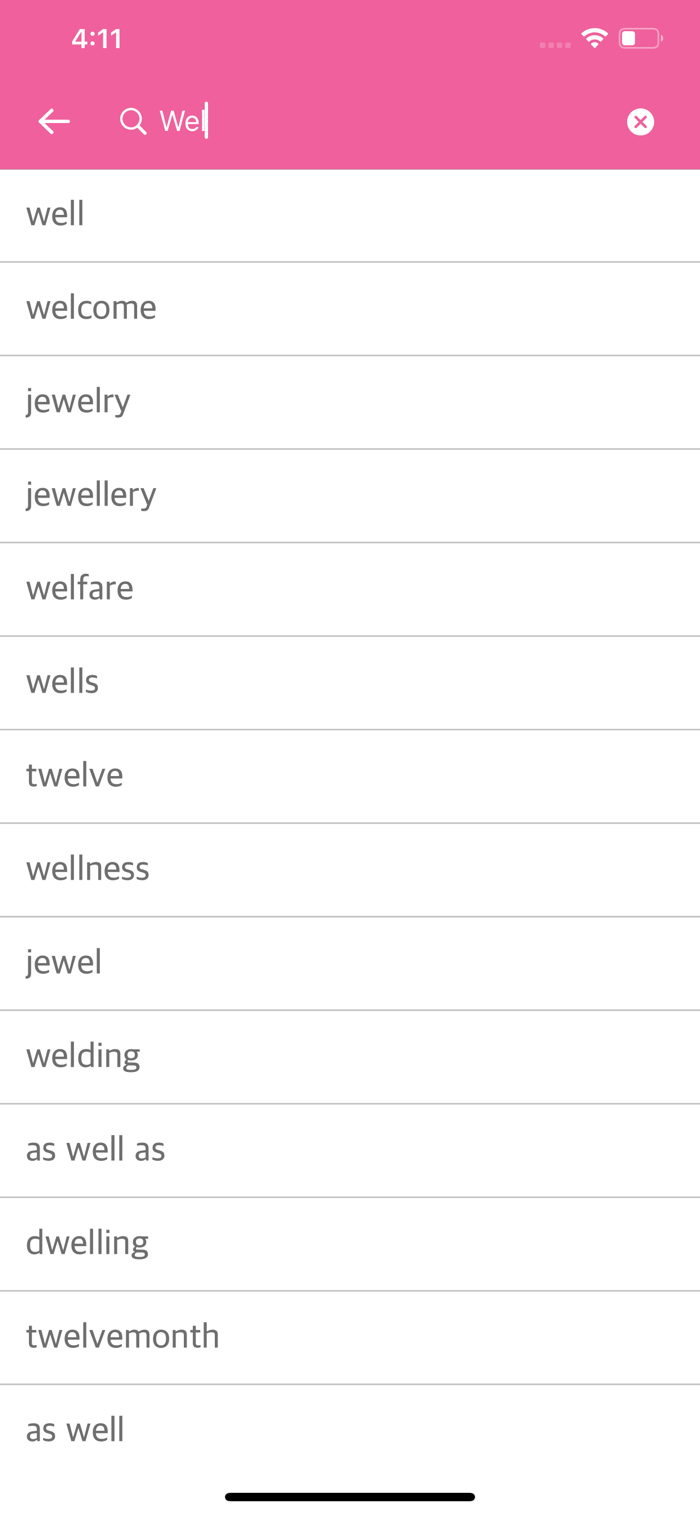Image resolution: width=700 pixels, height=1515 pixels.
Task: Select the "as well as" phrase
Action: 350,1150
